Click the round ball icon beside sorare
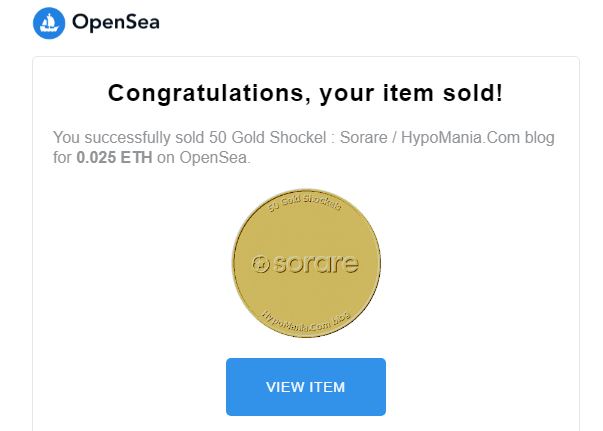The image size is (603, 431). [259, 265]
